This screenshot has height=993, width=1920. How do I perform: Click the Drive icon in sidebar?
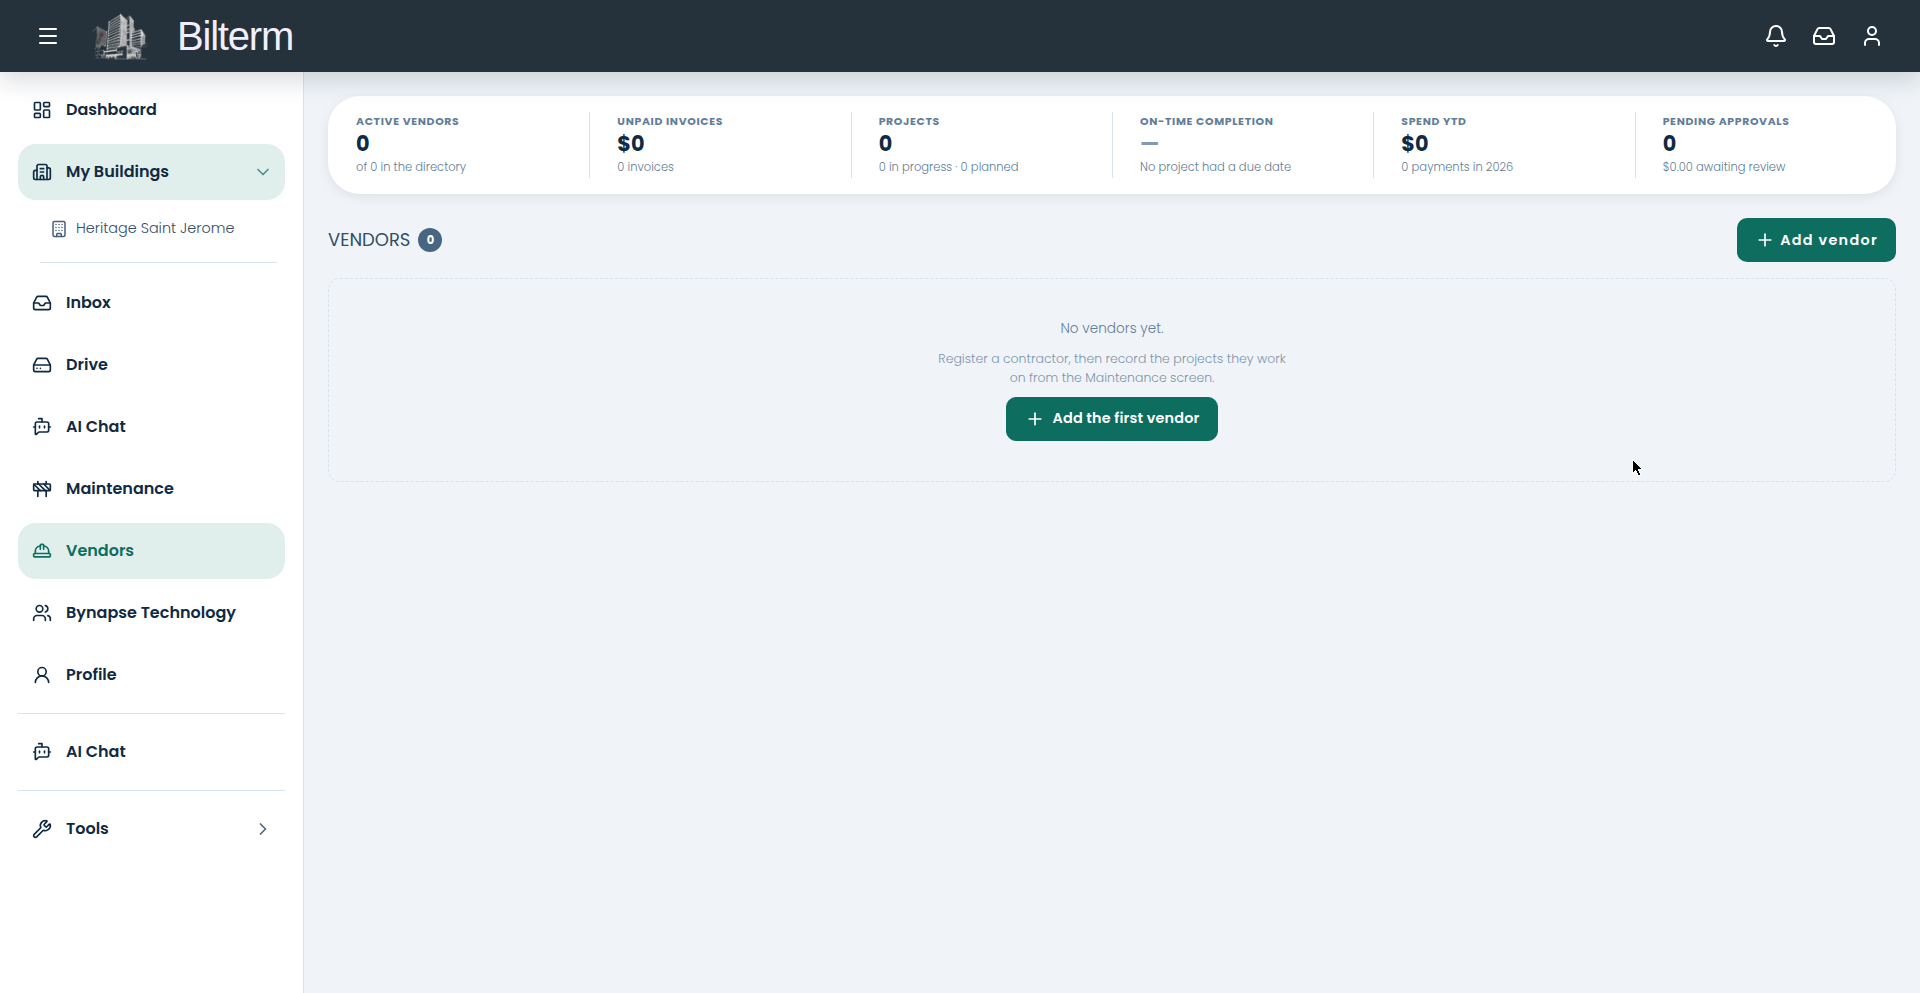(42, 365)
